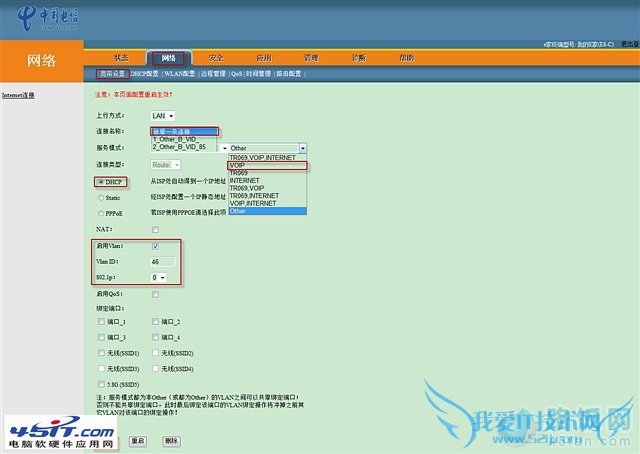Choose 1_Other_B_VID_ in connection name list
The image size is (640, 454).
pyautogui.click(x=184, y=139)
